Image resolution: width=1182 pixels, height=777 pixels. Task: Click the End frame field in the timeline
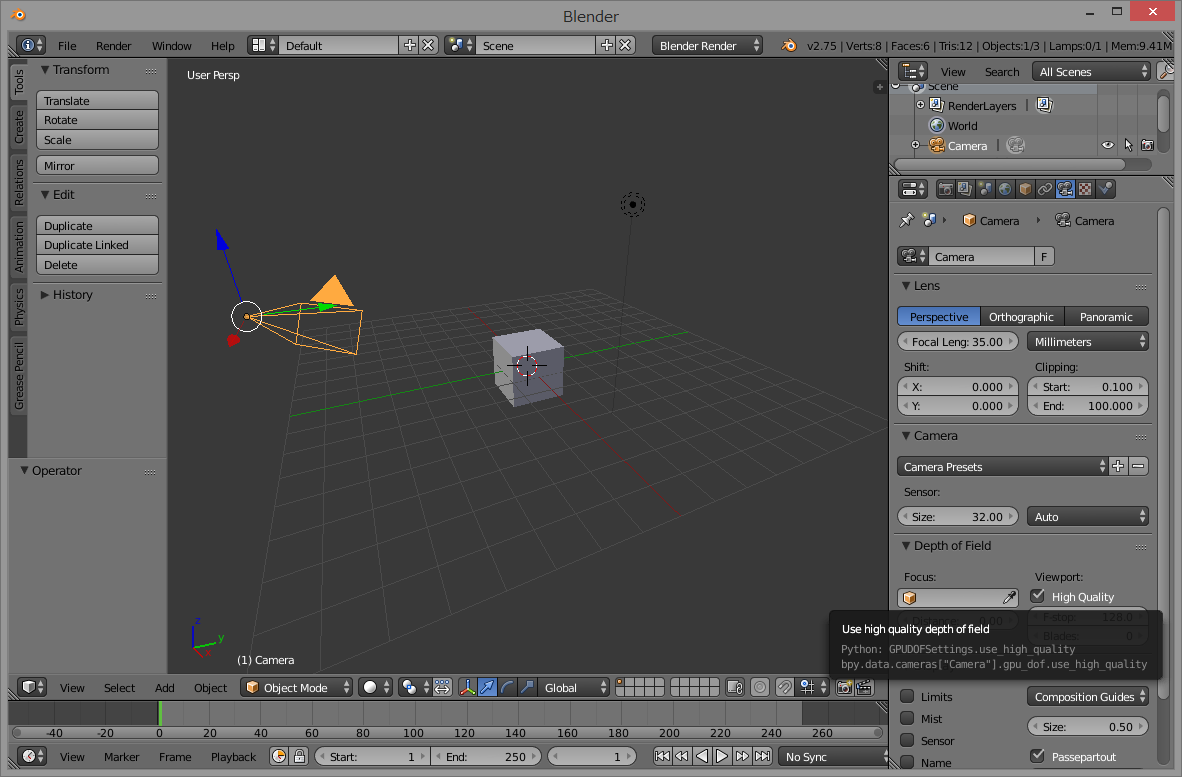coord(487,756)
